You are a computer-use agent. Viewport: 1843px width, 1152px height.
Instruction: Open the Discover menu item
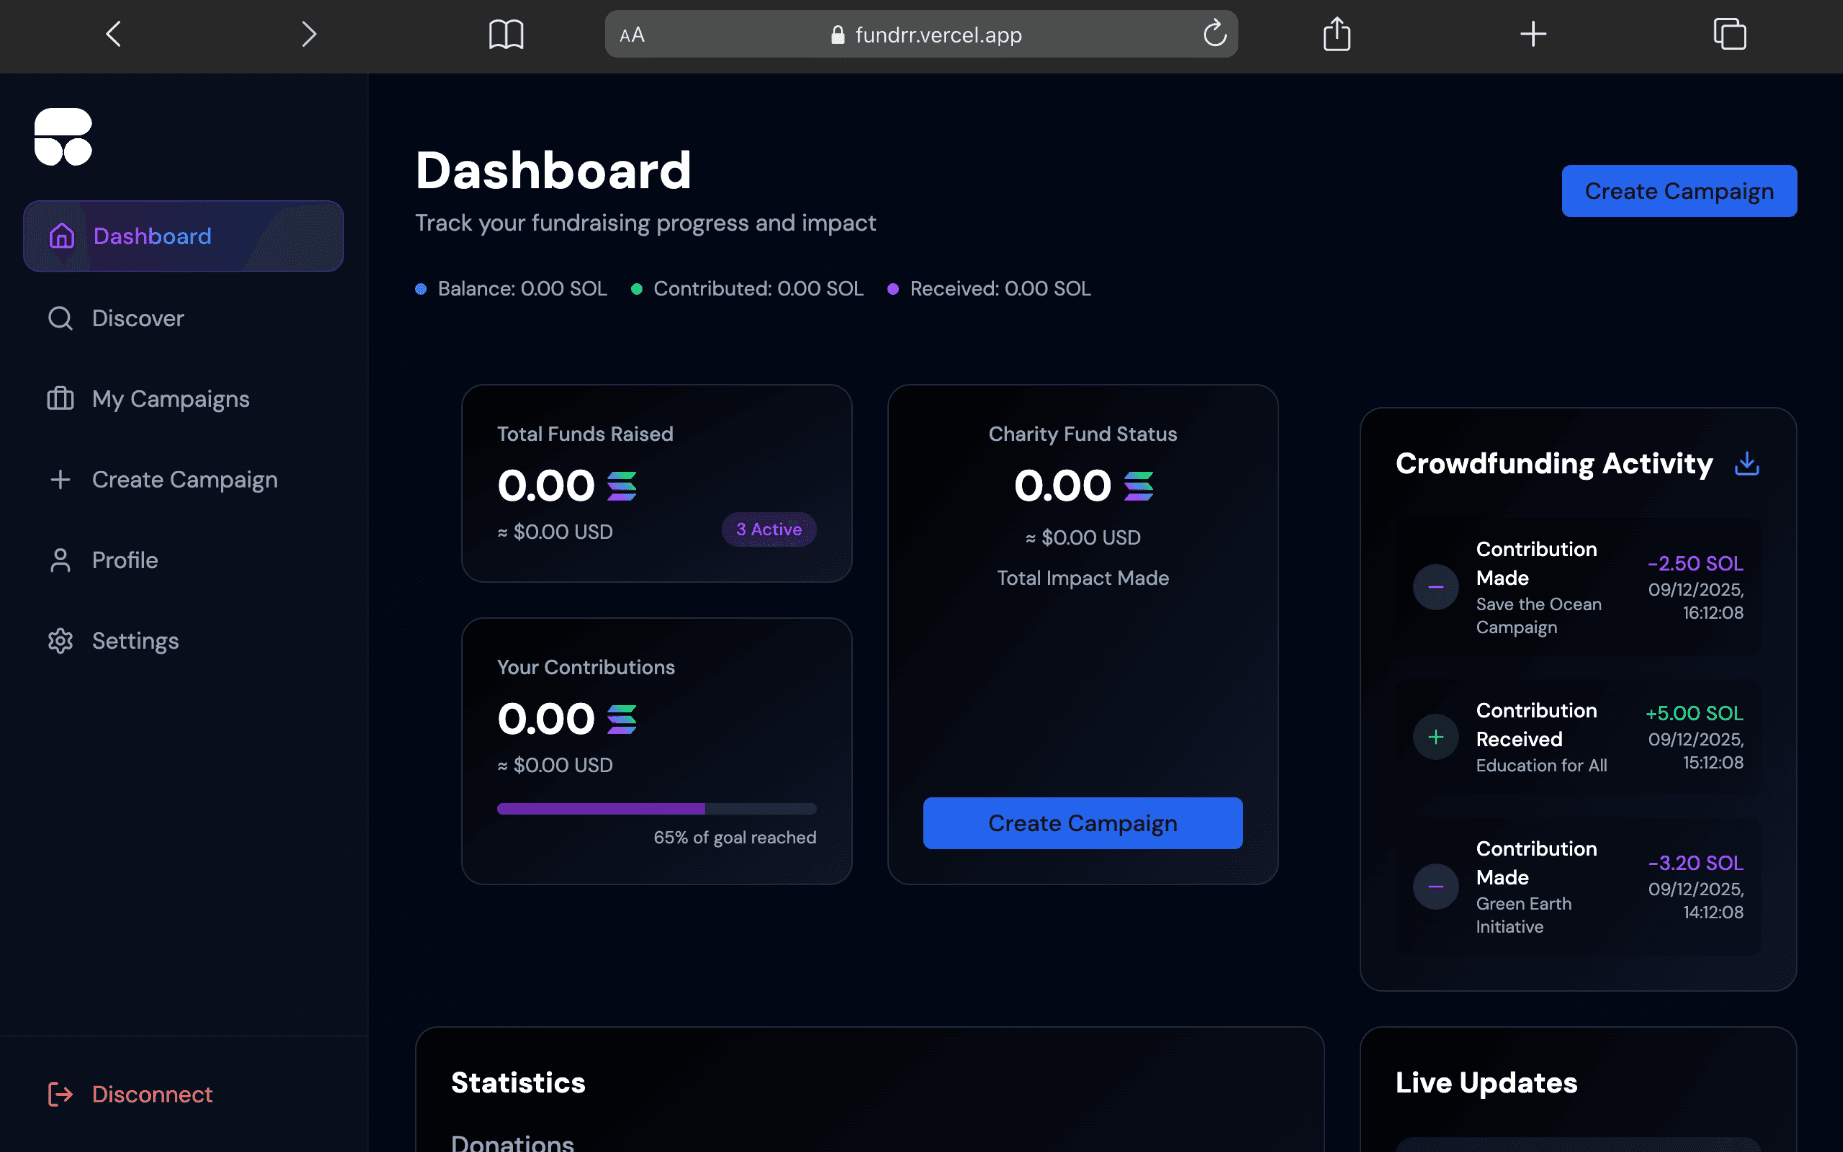[x=138, y=318]
